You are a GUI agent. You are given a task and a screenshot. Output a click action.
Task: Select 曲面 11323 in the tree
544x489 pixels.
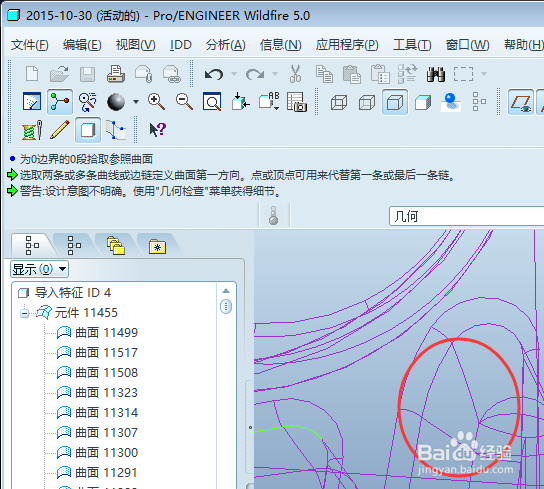click(97, 393)
